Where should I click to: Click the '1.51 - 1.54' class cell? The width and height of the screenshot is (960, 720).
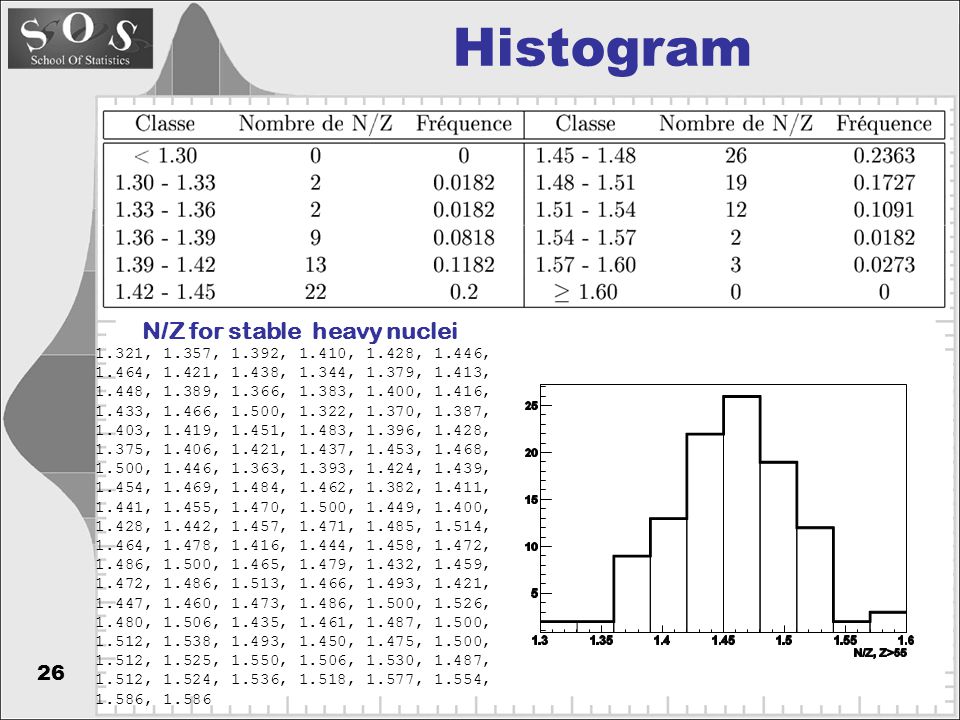click(586, 210)
